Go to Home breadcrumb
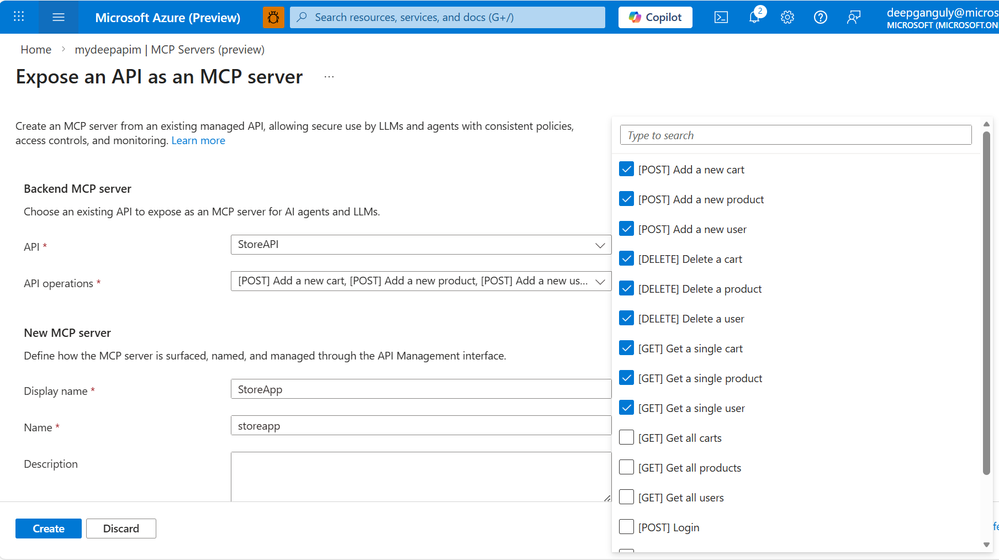Image resolution: width=999 pixels, height=560 pixels. 36,49
